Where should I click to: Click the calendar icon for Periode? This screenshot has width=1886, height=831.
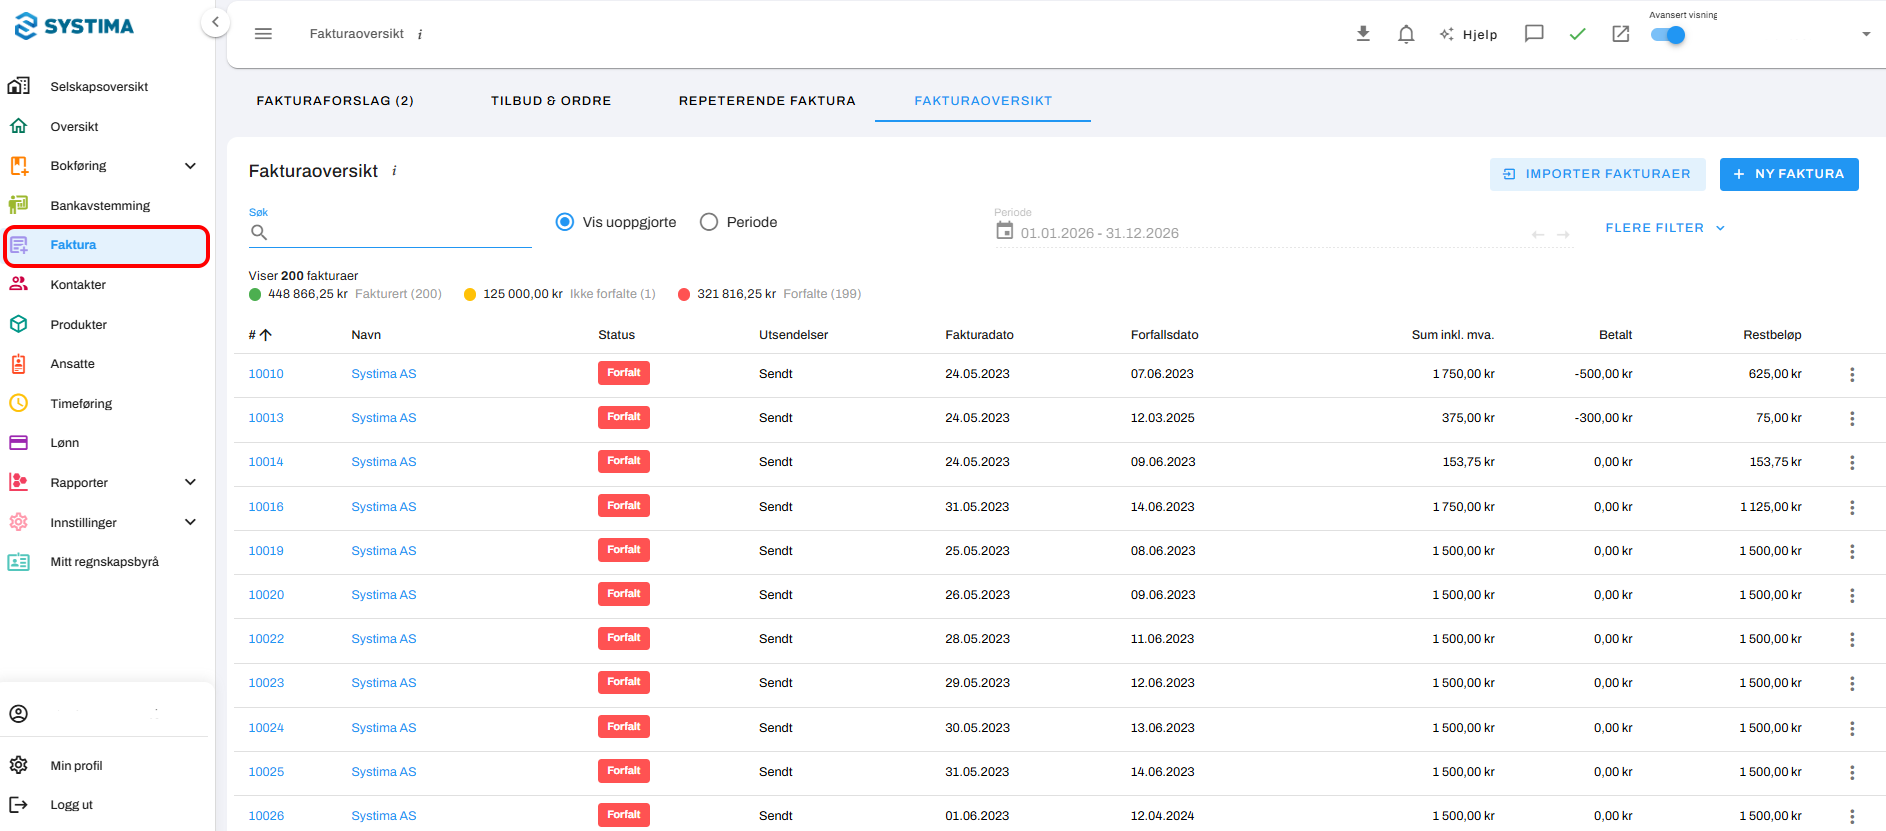pyautogui.click(x=1004, y=231)
